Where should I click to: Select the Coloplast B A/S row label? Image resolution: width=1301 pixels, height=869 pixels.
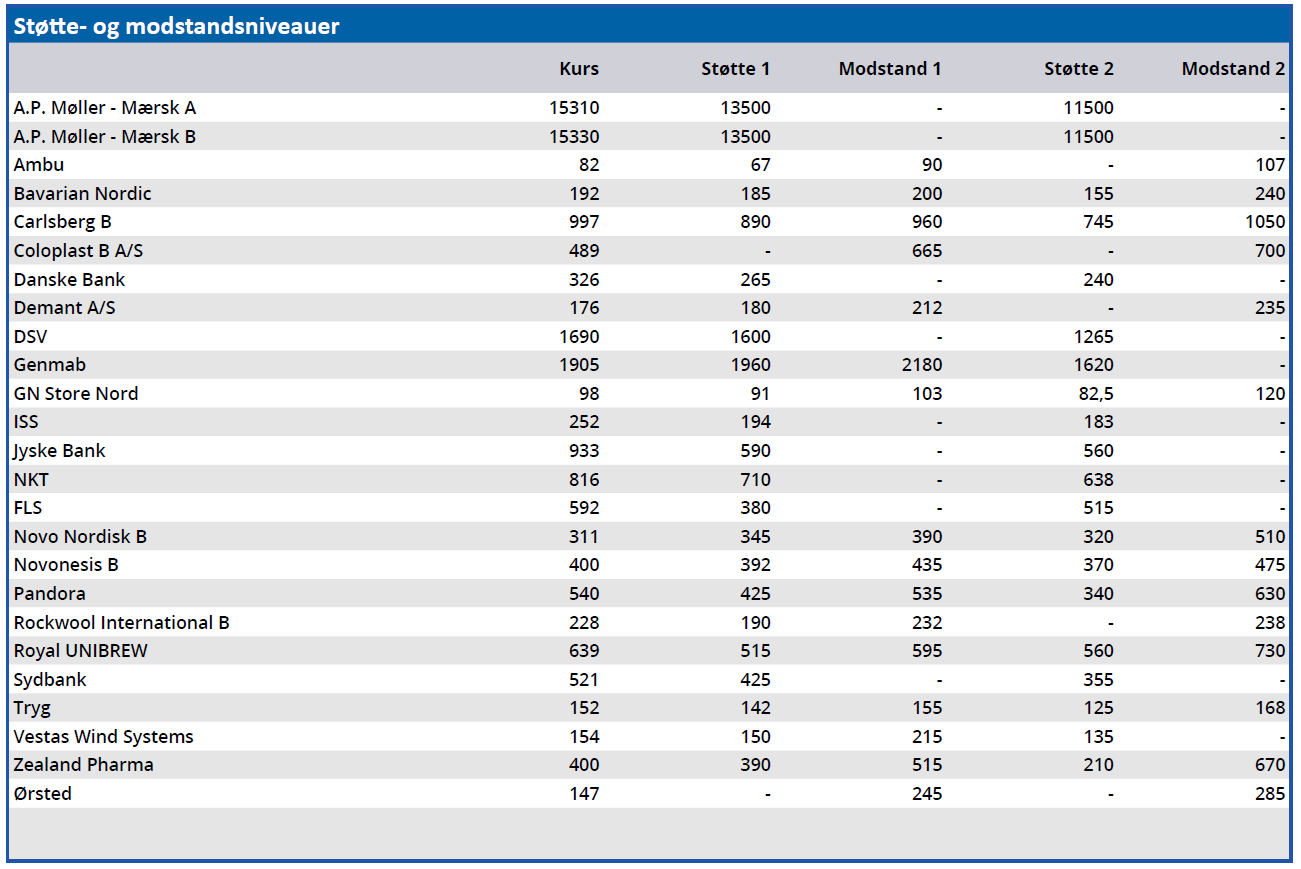pyautogui.click(x=79, y=251)
